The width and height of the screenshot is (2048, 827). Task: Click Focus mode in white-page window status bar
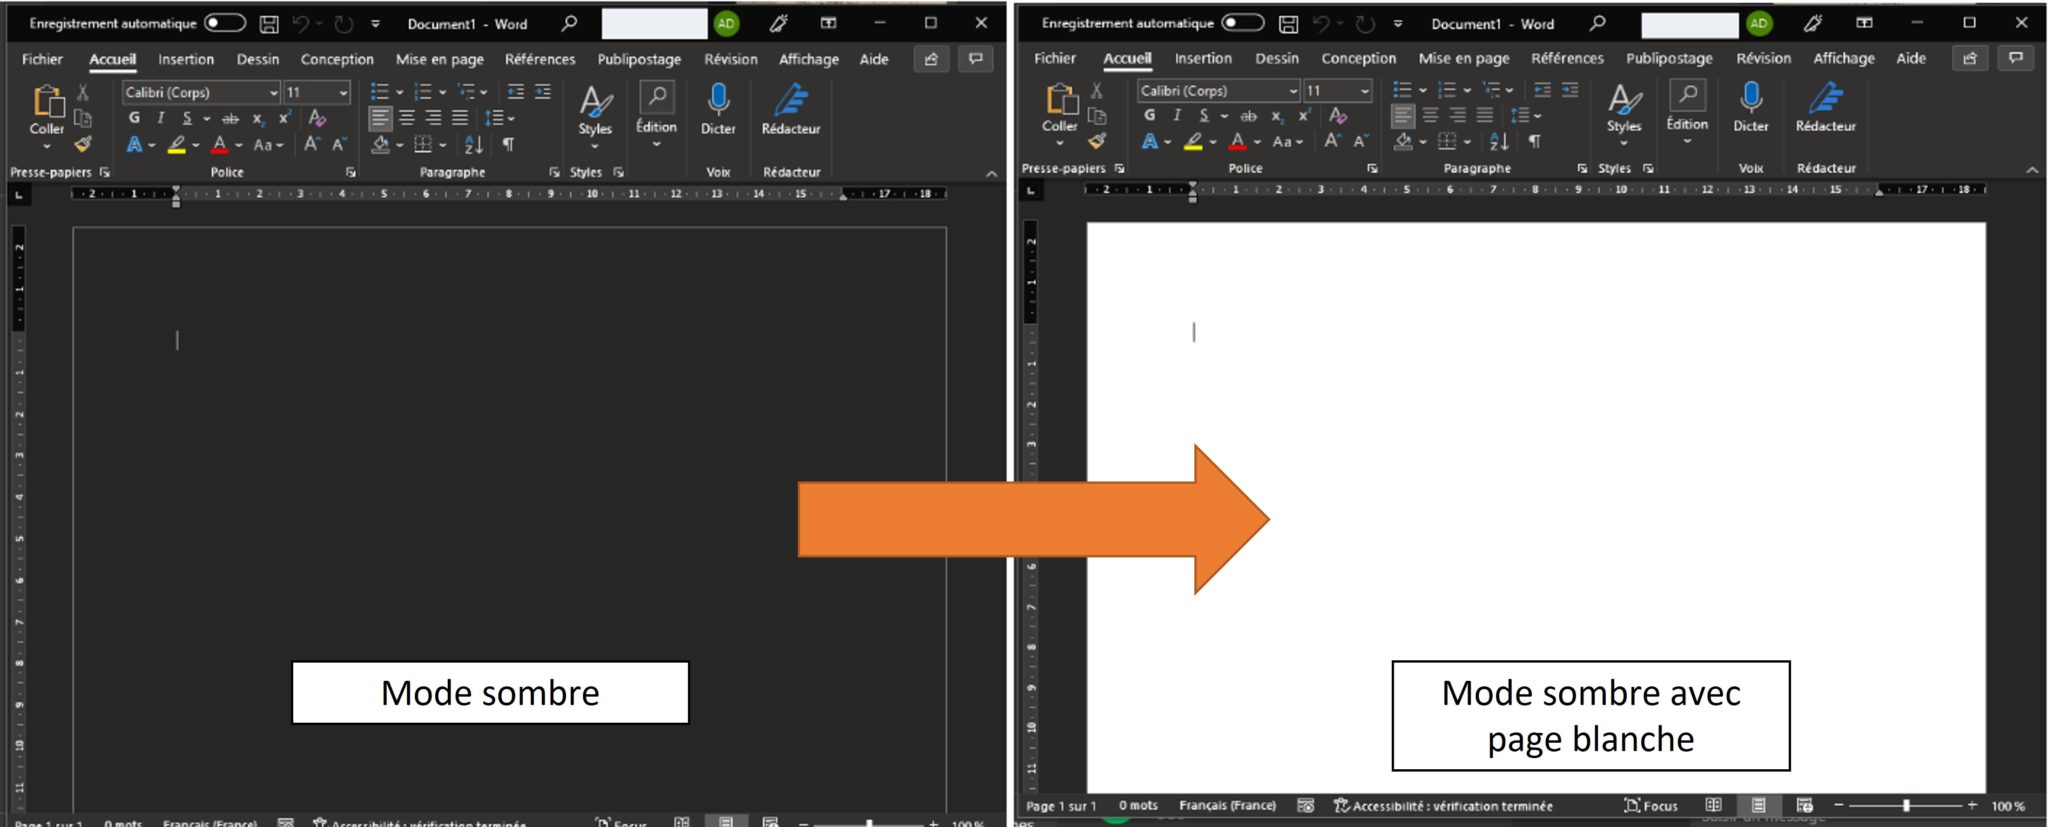click(x=1651, y=805)
